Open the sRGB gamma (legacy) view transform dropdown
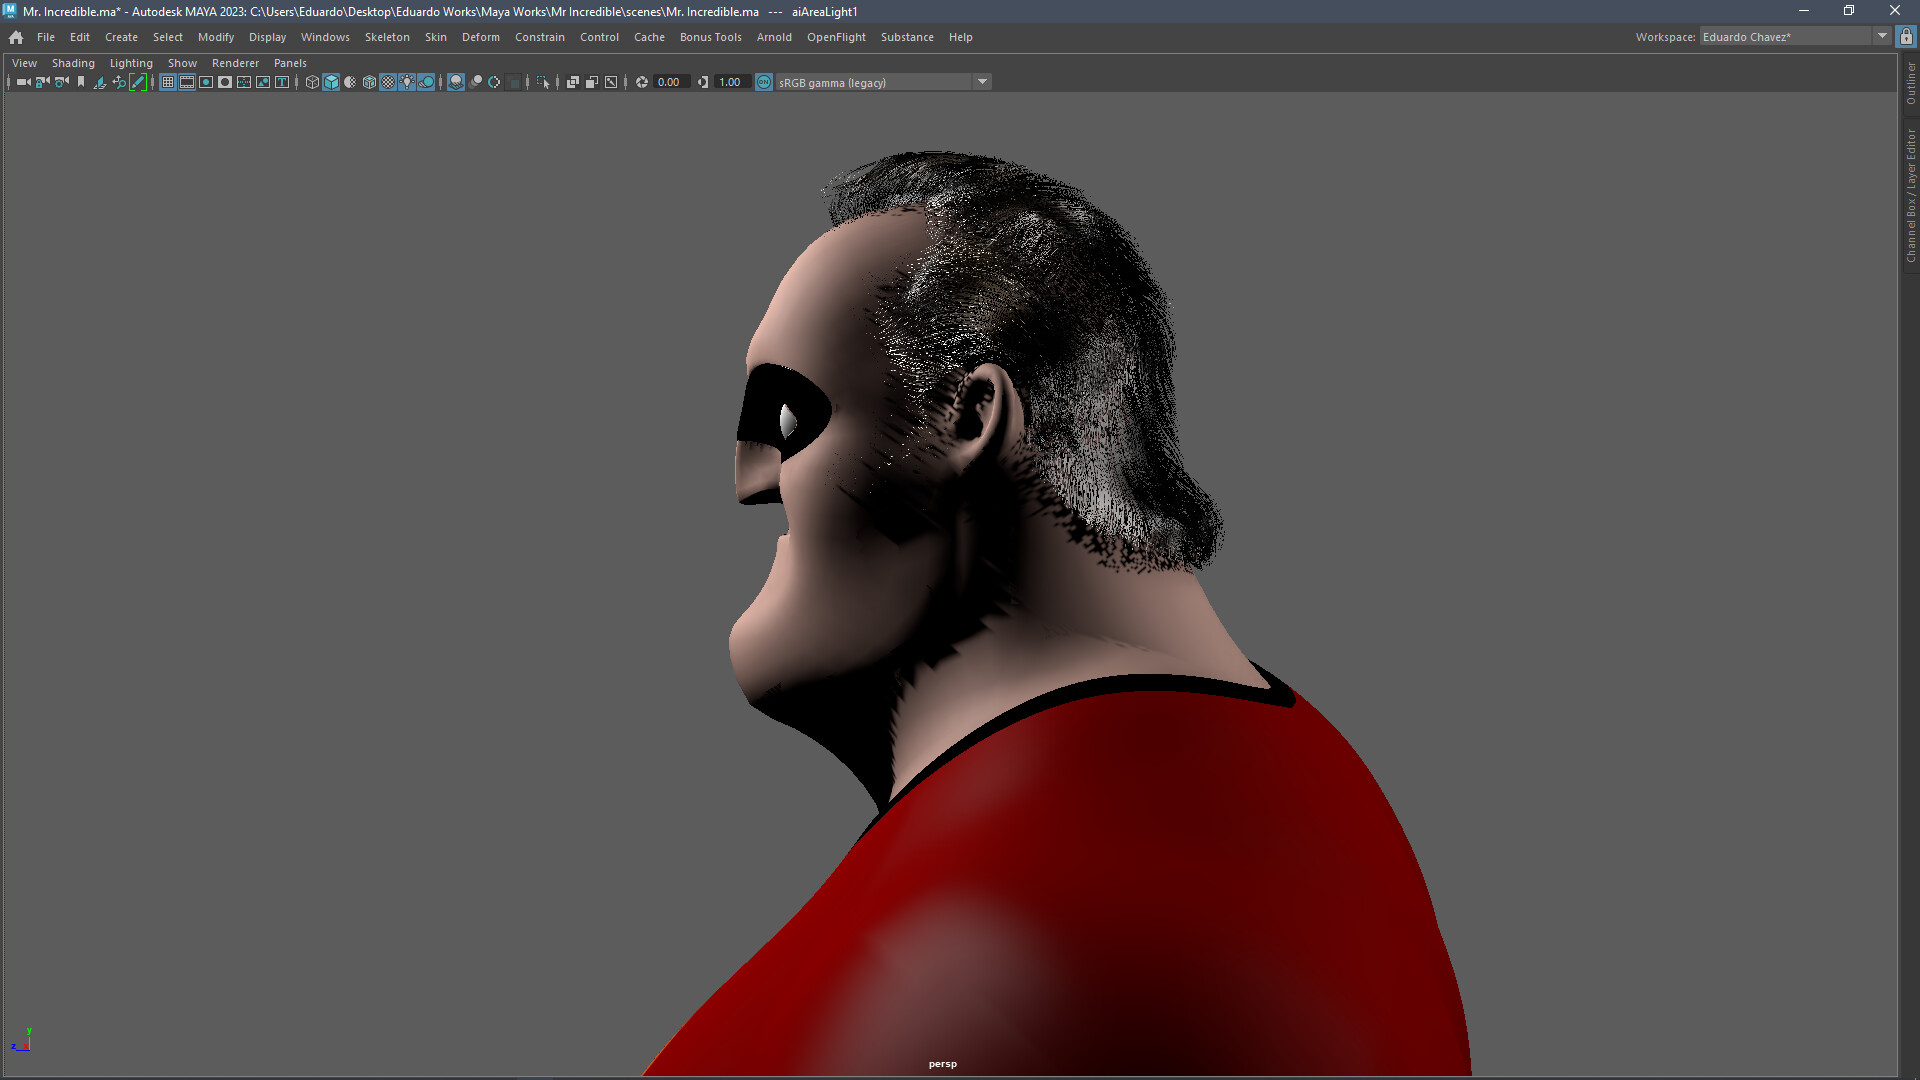The width and height of the screenshot is (1920, 1080). click(x=982, y=82)
